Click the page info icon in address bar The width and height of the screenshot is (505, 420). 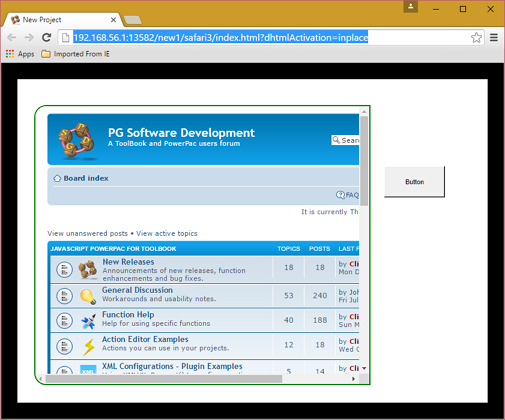(x=66, y=37)
